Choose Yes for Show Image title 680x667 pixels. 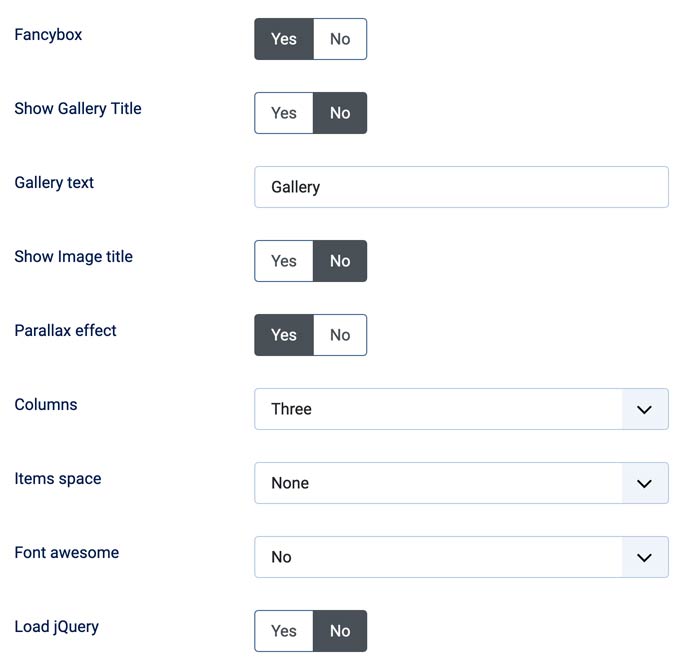pyautogui.click(x=284, y=261)
